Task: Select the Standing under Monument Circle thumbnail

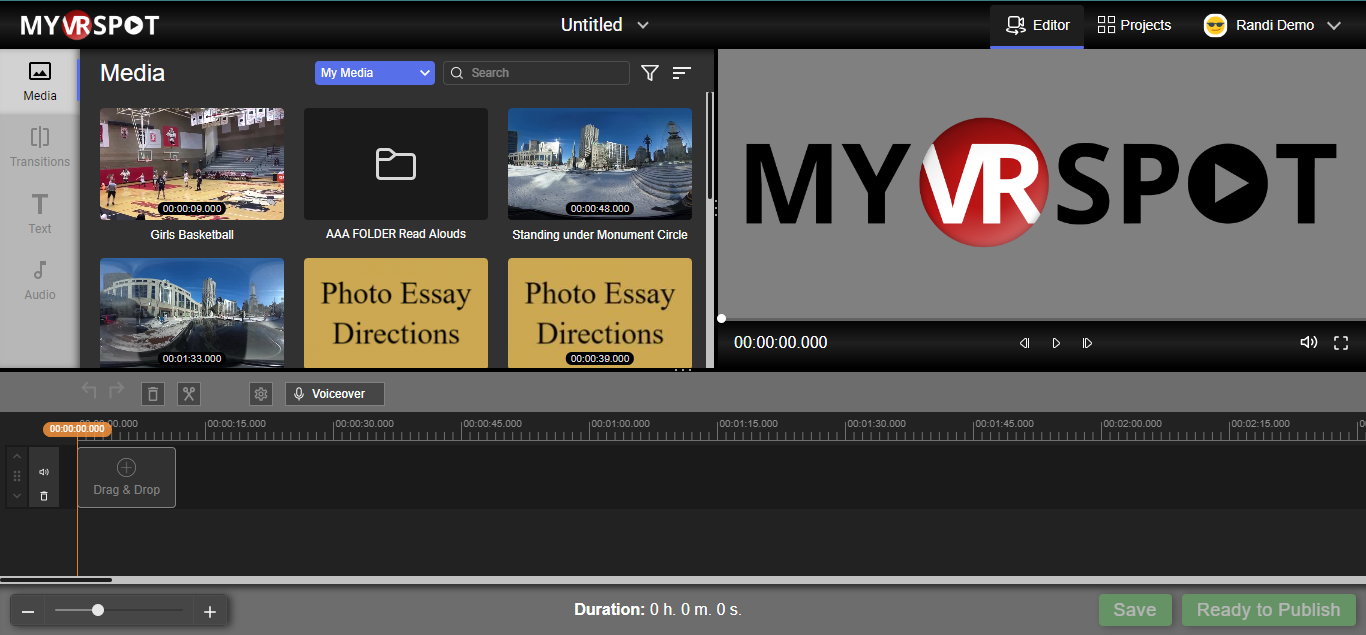Action: (600, 164)
